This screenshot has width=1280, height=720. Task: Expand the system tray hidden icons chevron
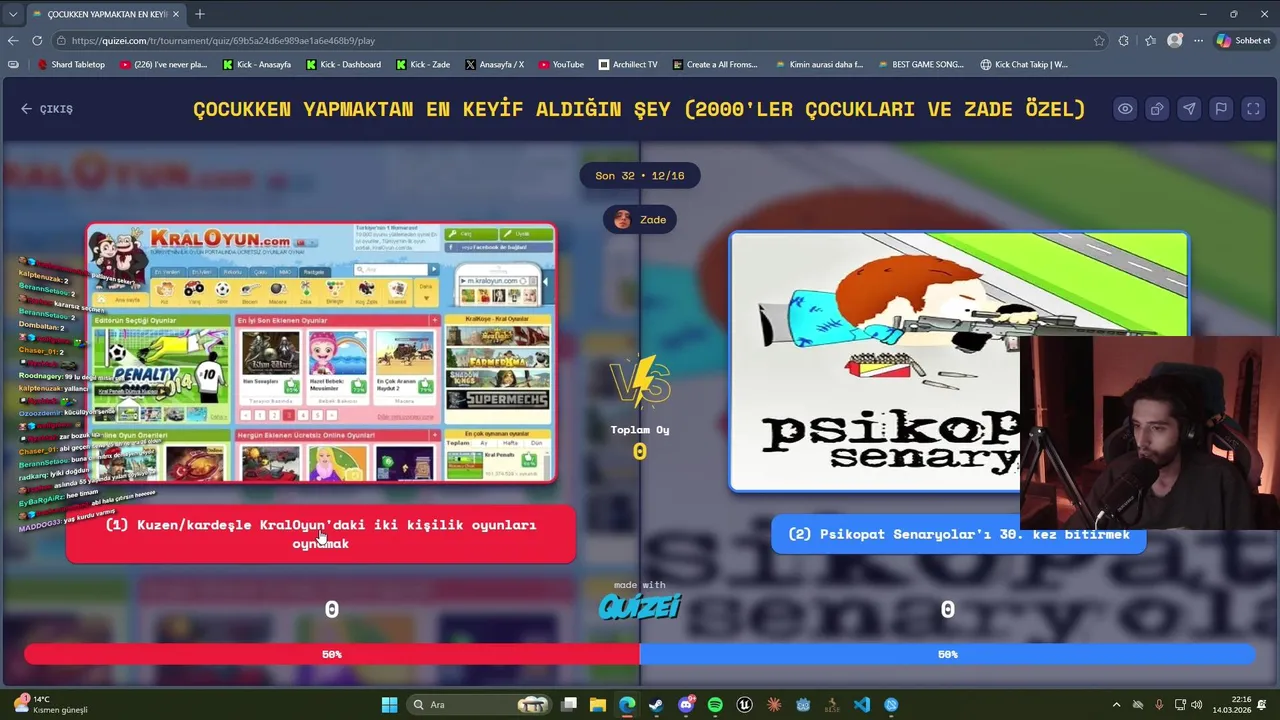[x=1117, y=705]
